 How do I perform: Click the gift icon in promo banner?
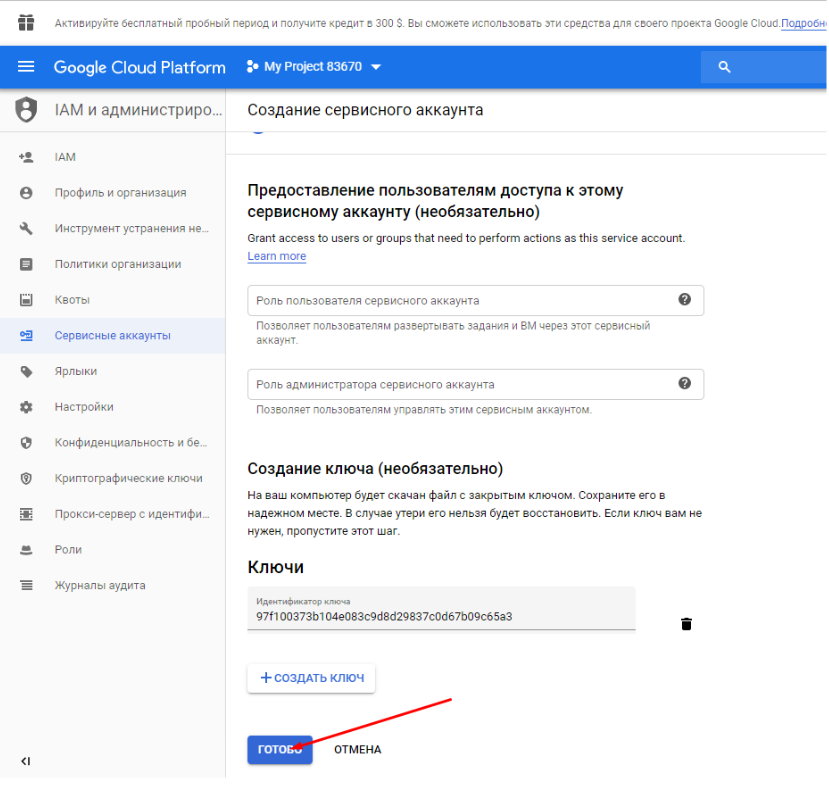click(26, 23)
